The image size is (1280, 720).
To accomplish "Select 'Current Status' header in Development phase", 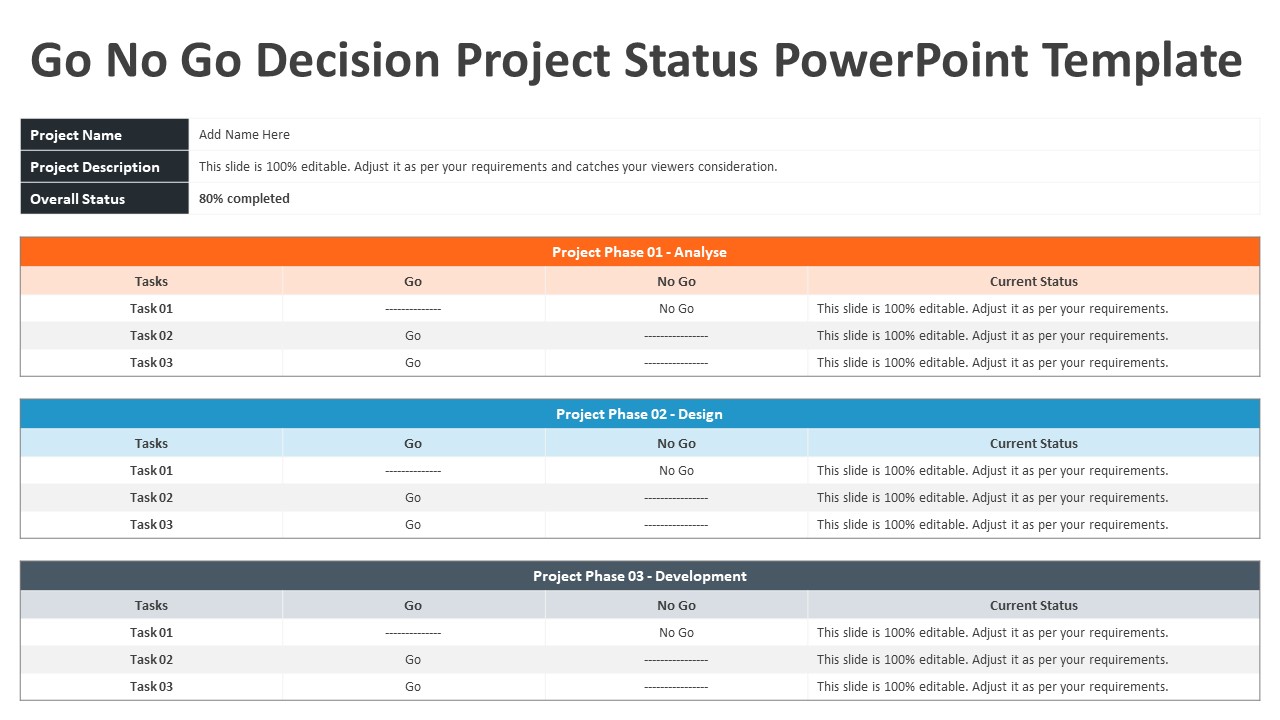I will tap(1034, 605).
